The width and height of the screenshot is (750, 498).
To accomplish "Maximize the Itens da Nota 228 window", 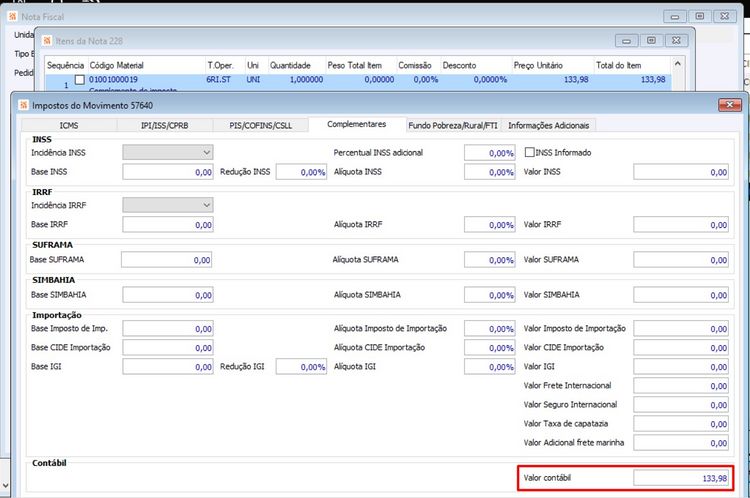I will (x=651, y=40).
